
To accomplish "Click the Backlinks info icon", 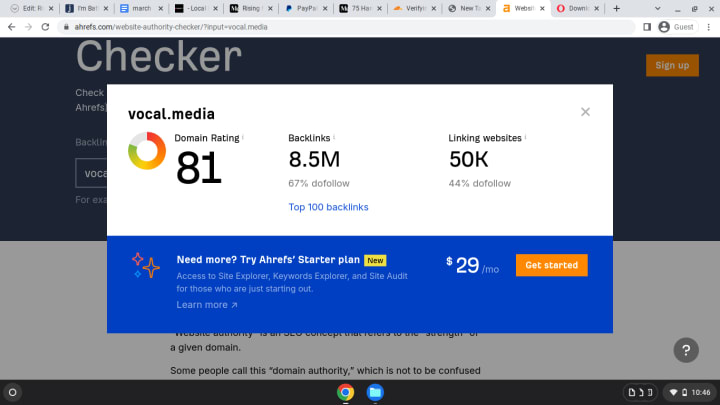I will tap(334, 137).
